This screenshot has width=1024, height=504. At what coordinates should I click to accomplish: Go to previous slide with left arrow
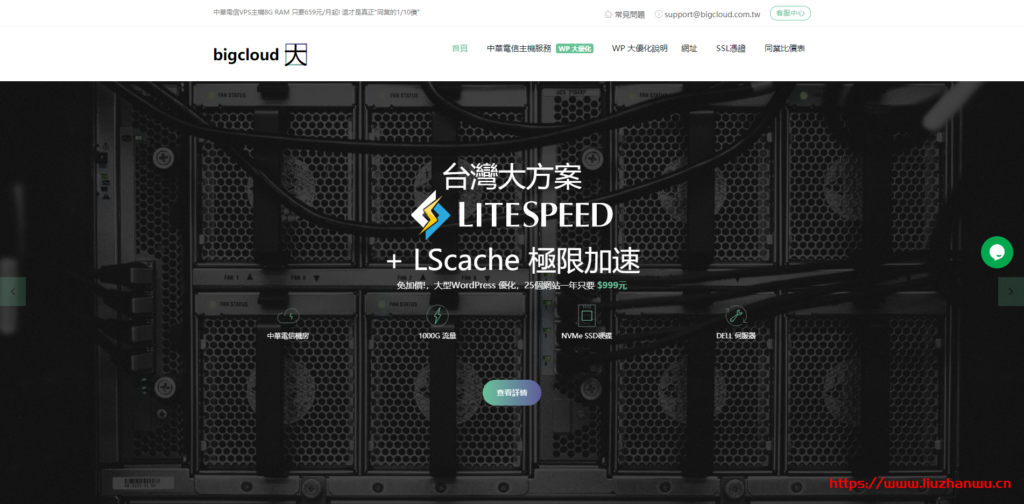(12, 292)
